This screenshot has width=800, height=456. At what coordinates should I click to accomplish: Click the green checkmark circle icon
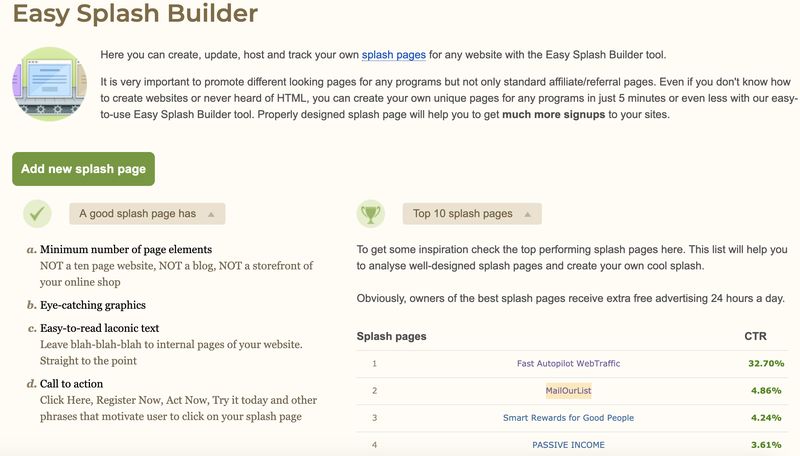click(x=38, y=213)
